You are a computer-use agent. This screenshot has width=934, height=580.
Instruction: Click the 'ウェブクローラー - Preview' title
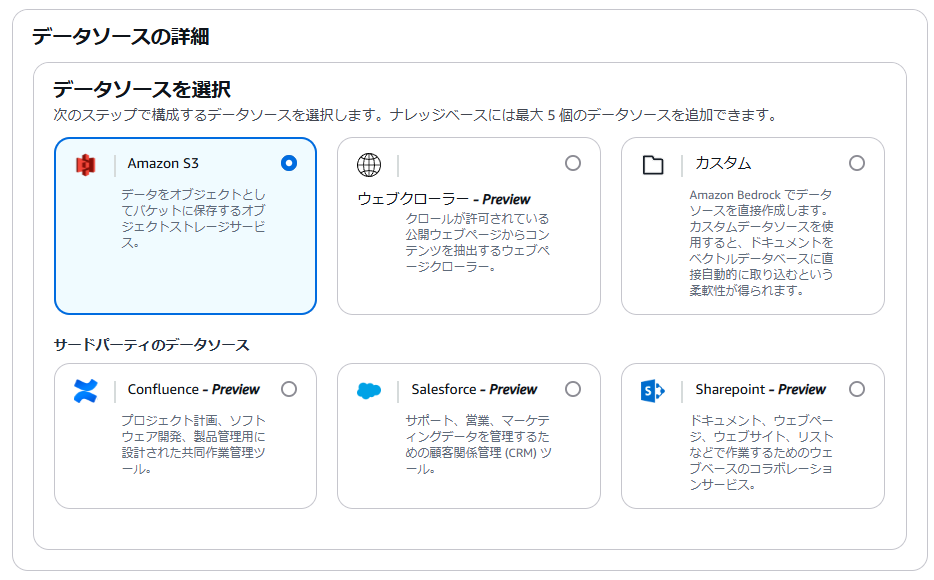pyautogui.click(x=444, y=199)
